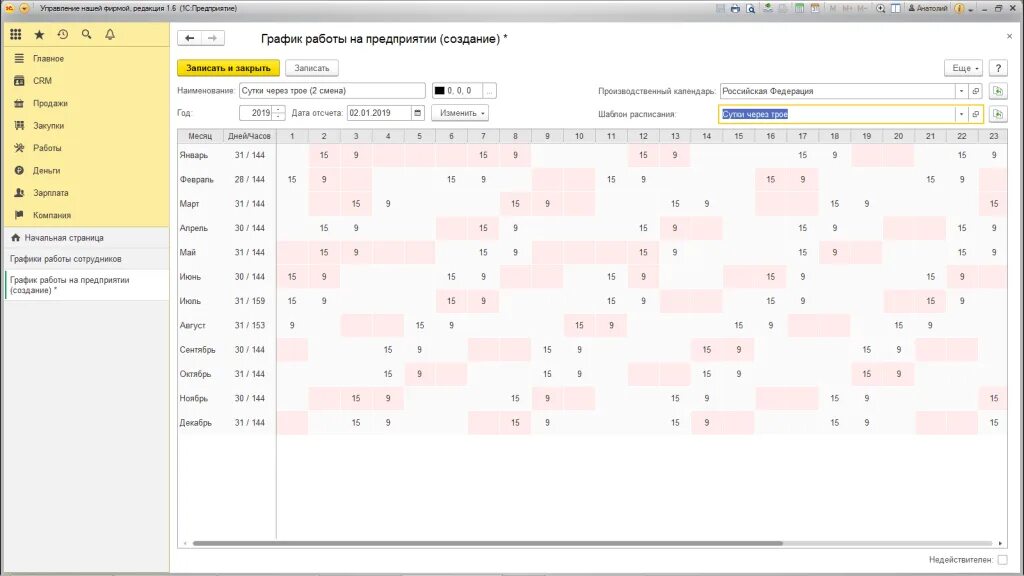
Task: Click the 28 / 144 cell for Февраль
Action: click(x=250, y=180)
